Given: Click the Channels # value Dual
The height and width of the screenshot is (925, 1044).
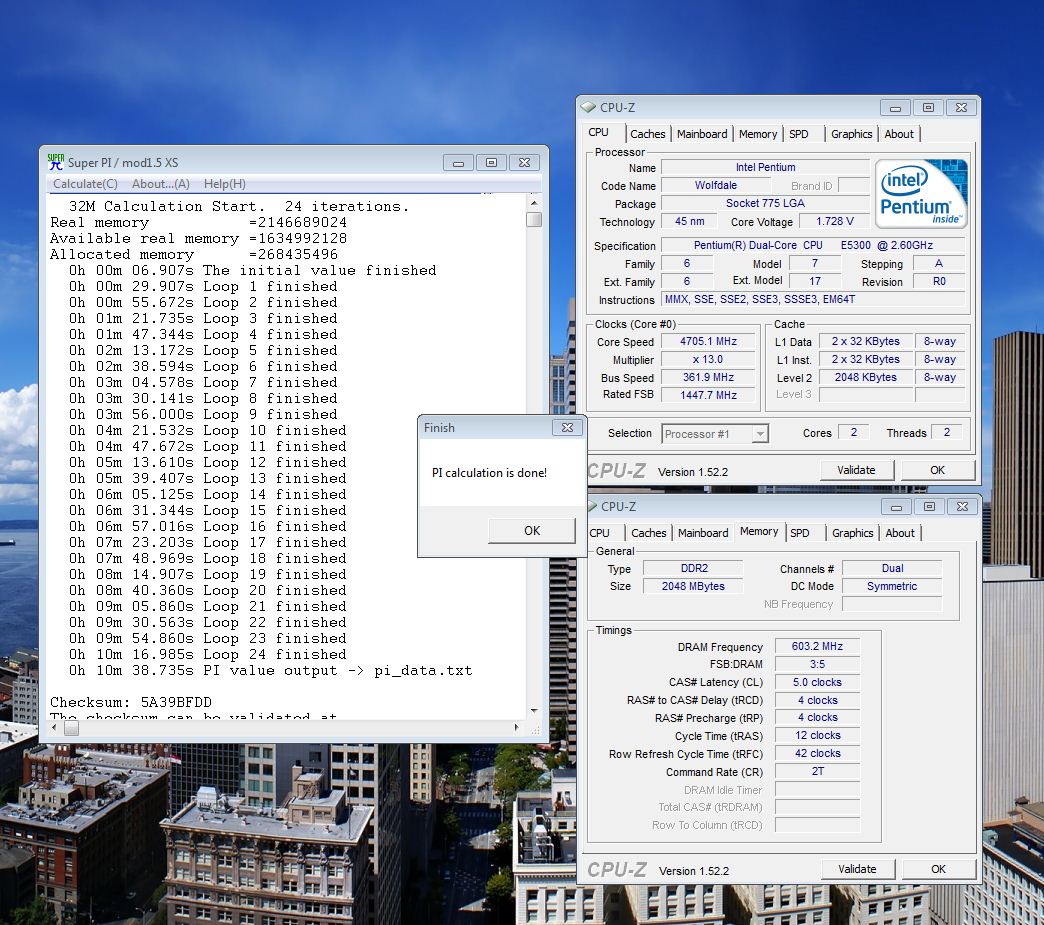Looking at the screenshot, I should pos(892,569).
